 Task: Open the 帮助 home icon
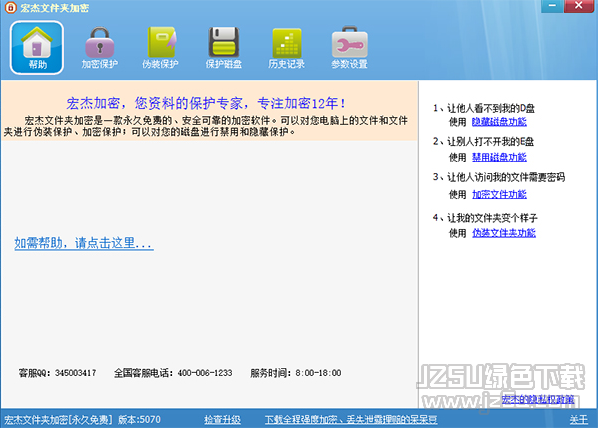[37, 47]
